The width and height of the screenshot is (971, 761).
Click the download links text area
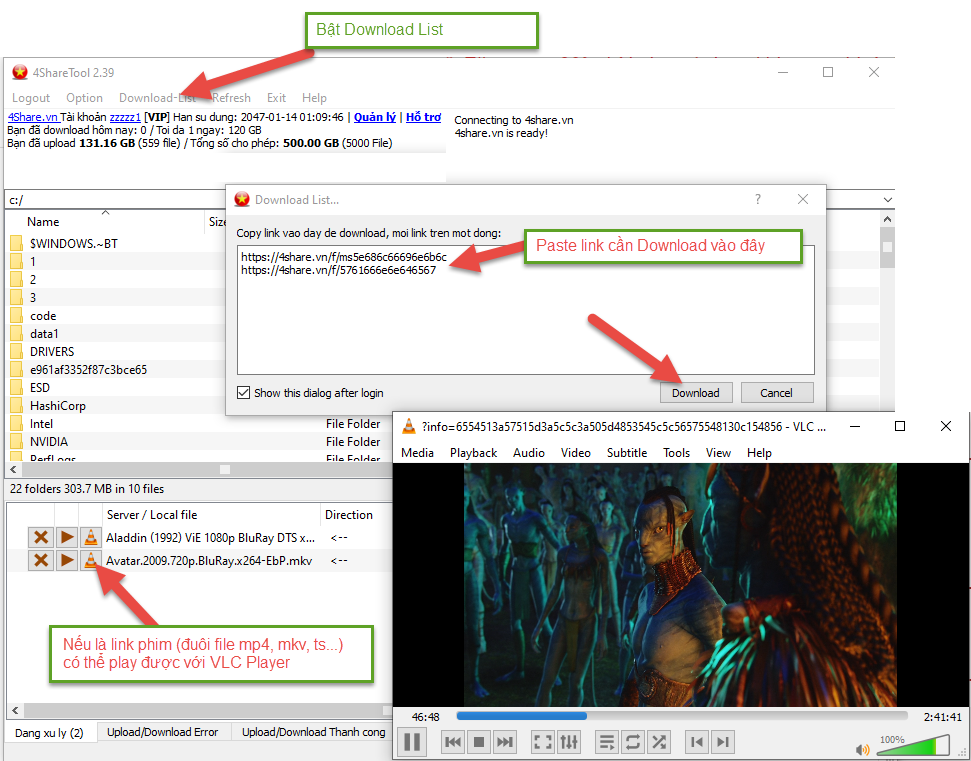pyautogui.click(x=525, y=310)
